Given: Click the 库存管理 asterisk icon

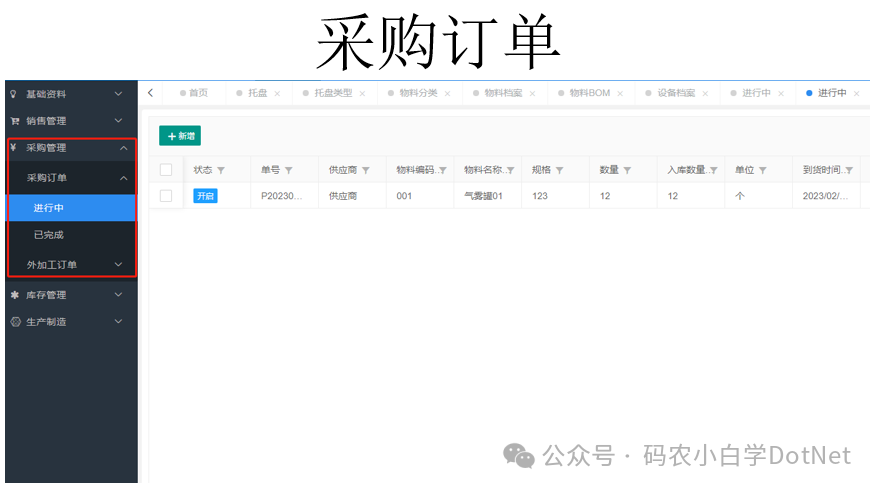Looking at the screenshot, I should pos(15,295).
